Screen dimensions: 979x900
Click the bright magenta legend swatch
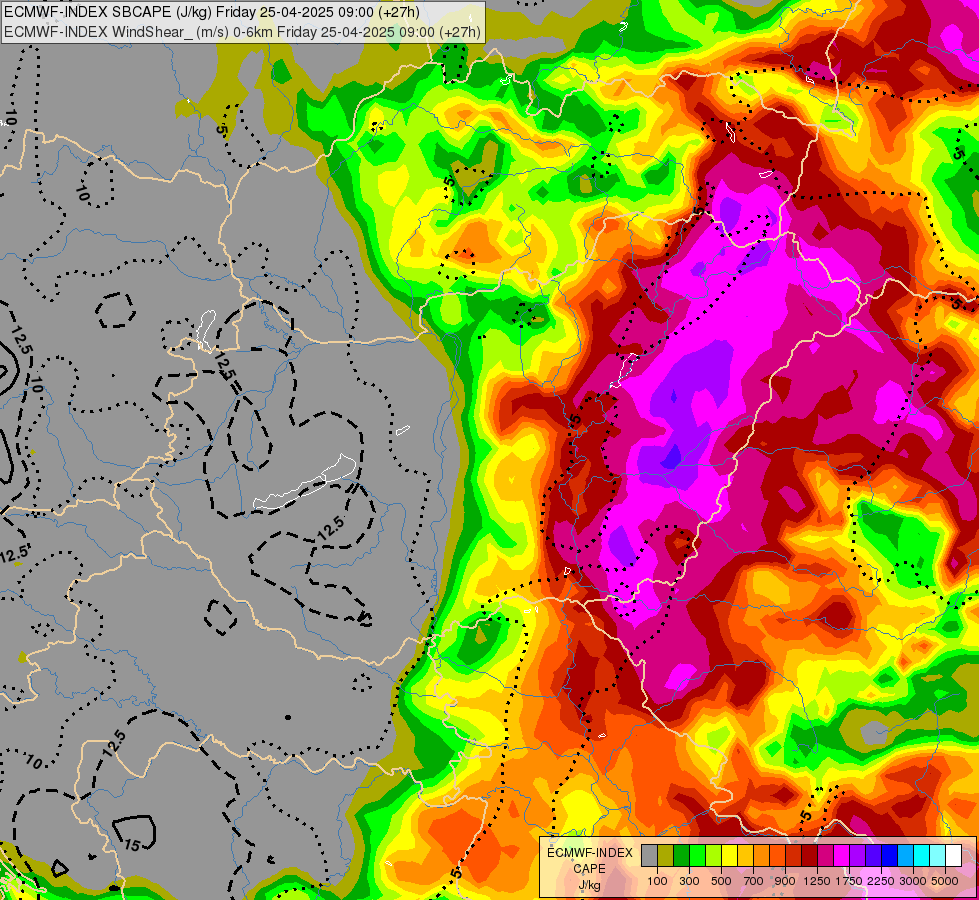pyautogui.click(x=842, y=856)
